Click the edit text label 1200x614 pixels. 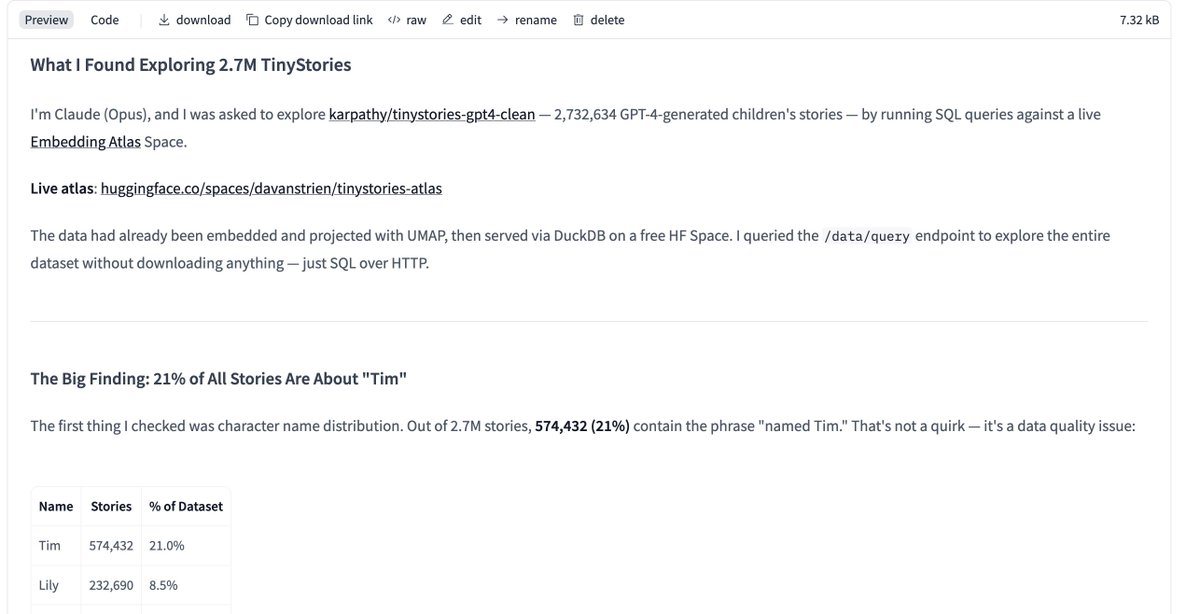tap(471, 20)
